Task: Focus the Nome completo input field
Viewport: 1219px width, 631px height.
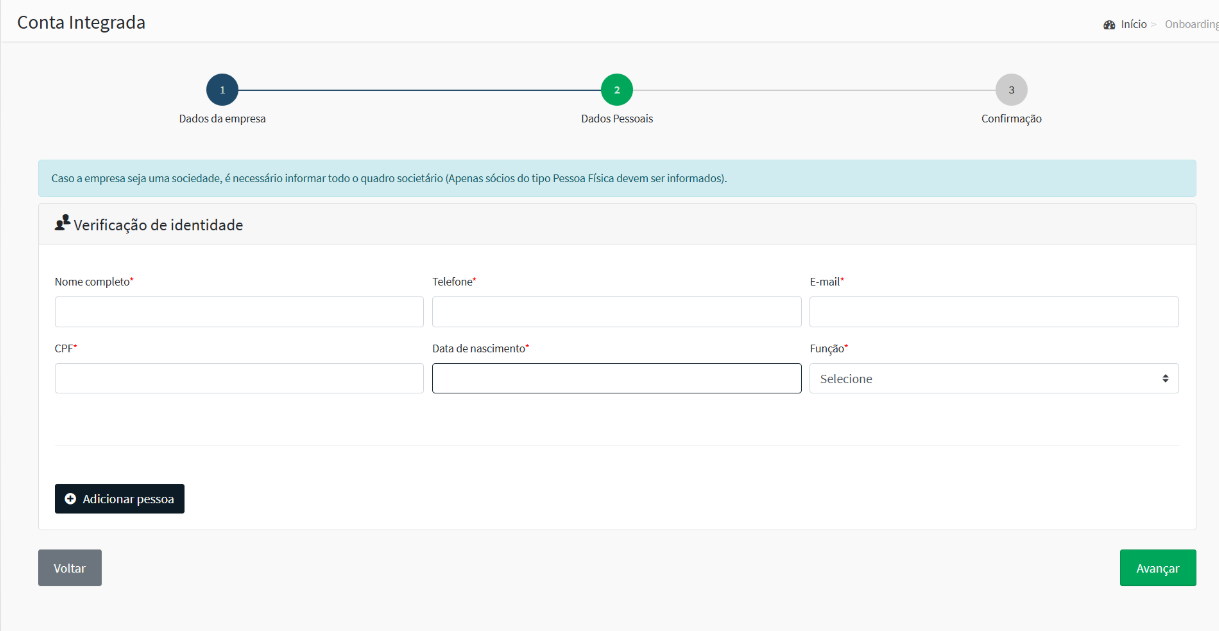Action: (x=239, y=312)
